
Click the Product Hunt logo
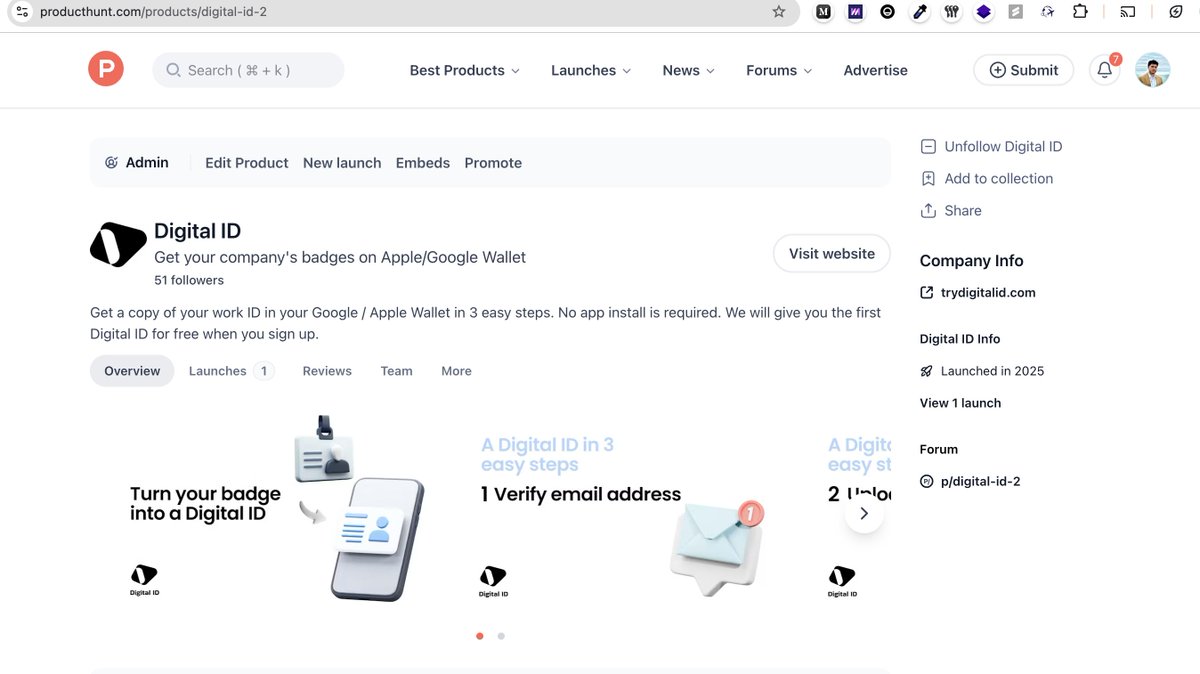pyautogui.click(x=106, y=69)
